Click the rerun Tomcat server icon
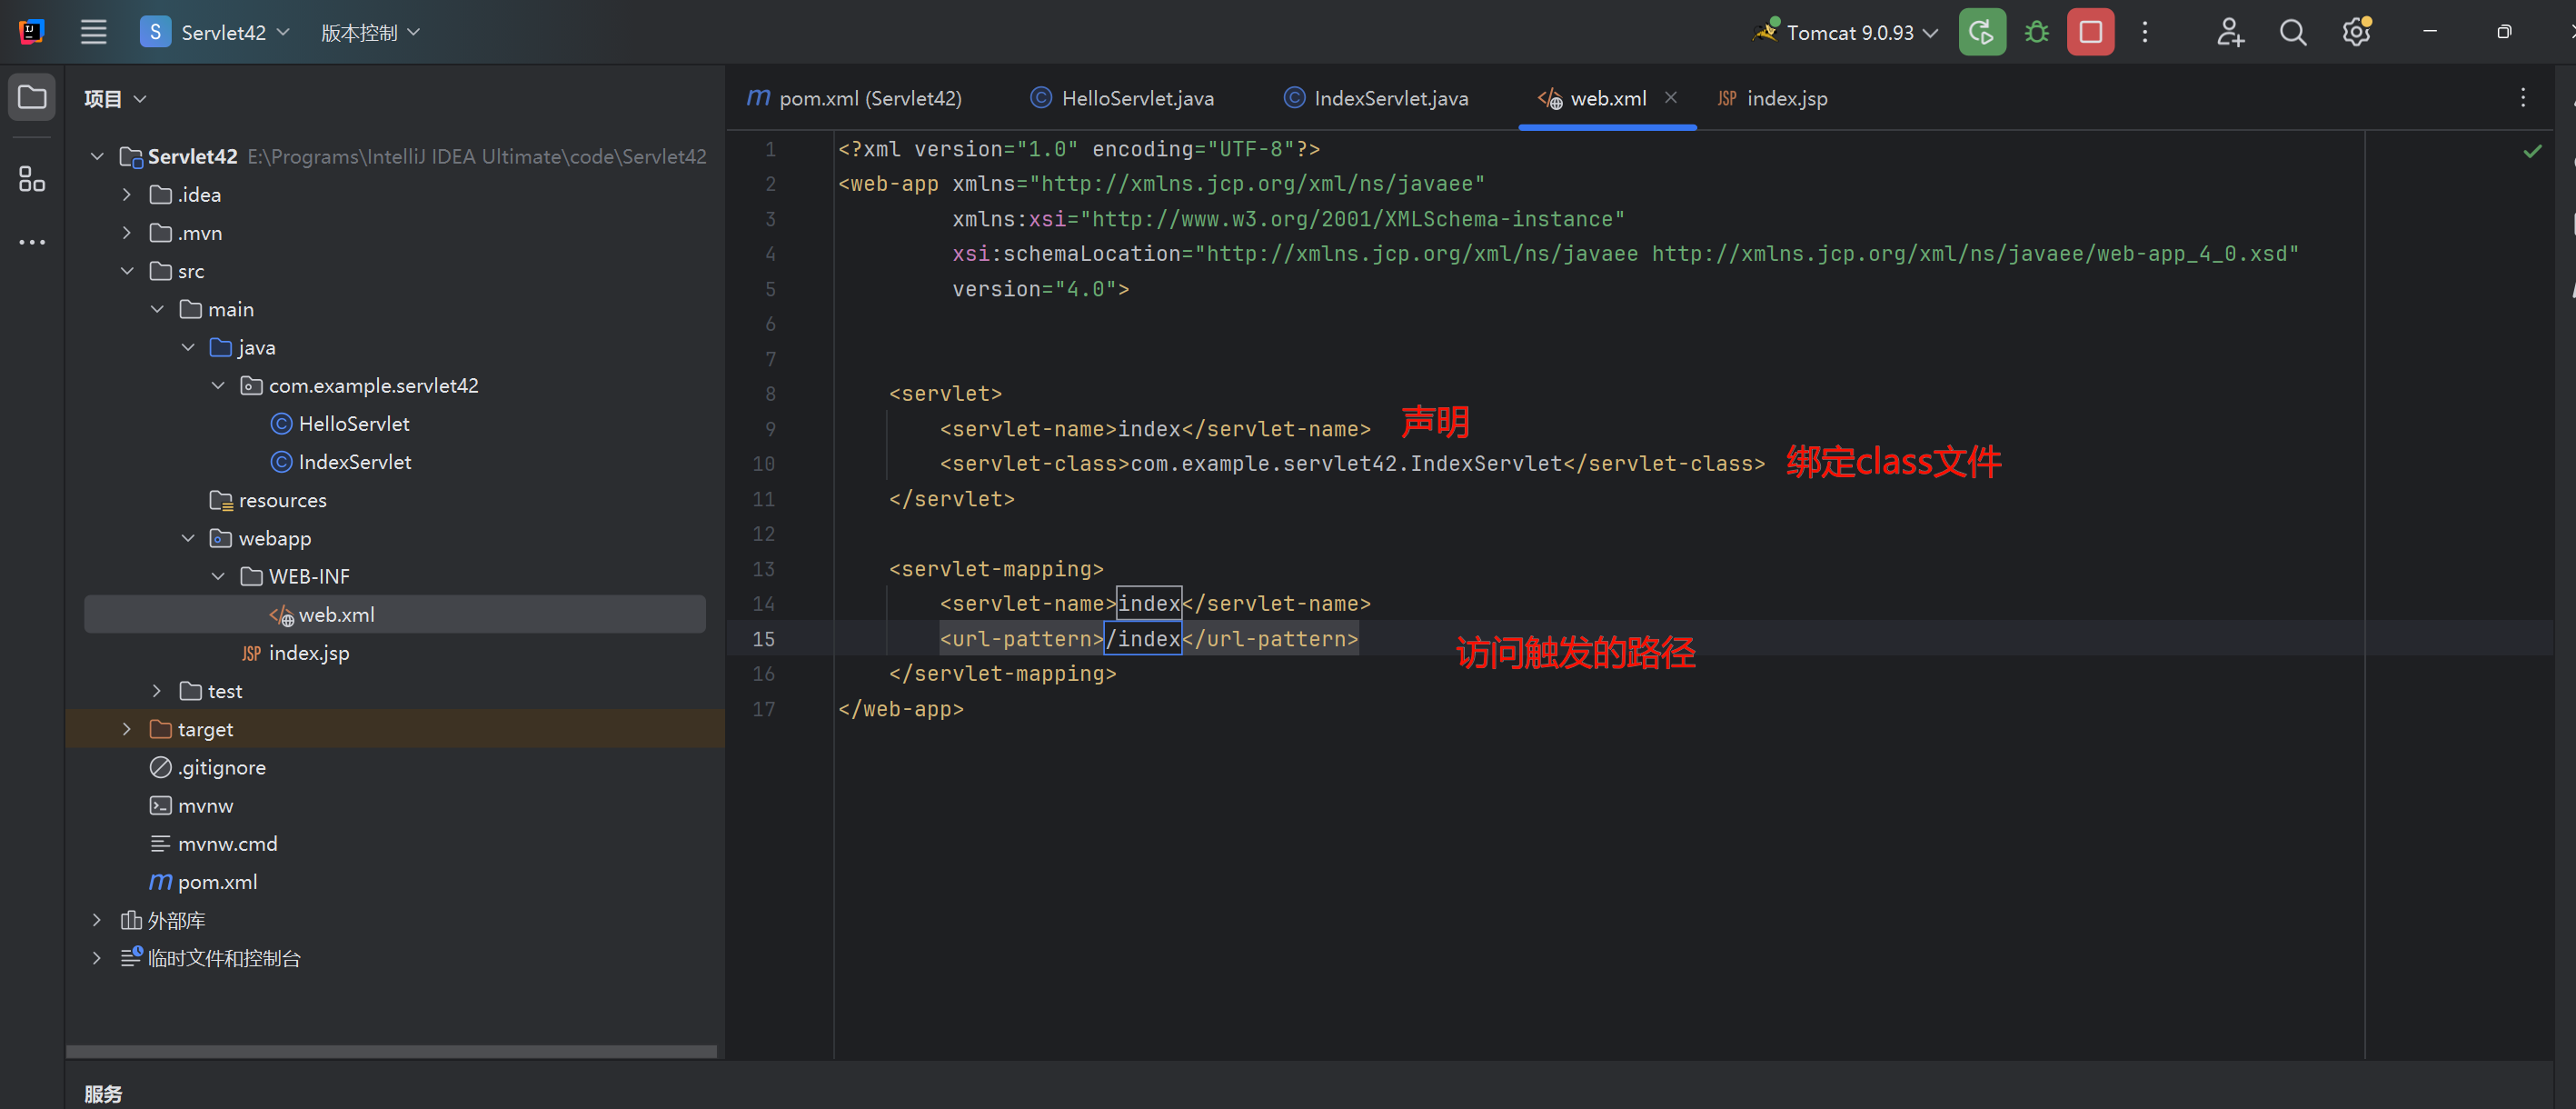 pos(1981,33)
